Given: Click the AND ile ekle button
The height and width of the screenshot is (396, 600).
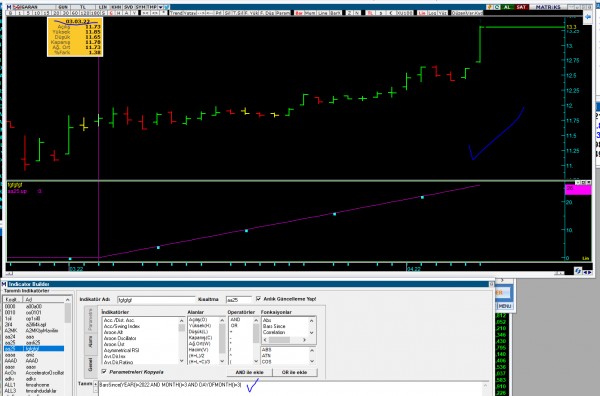Looking at the screenshot, I should point(249,372).
